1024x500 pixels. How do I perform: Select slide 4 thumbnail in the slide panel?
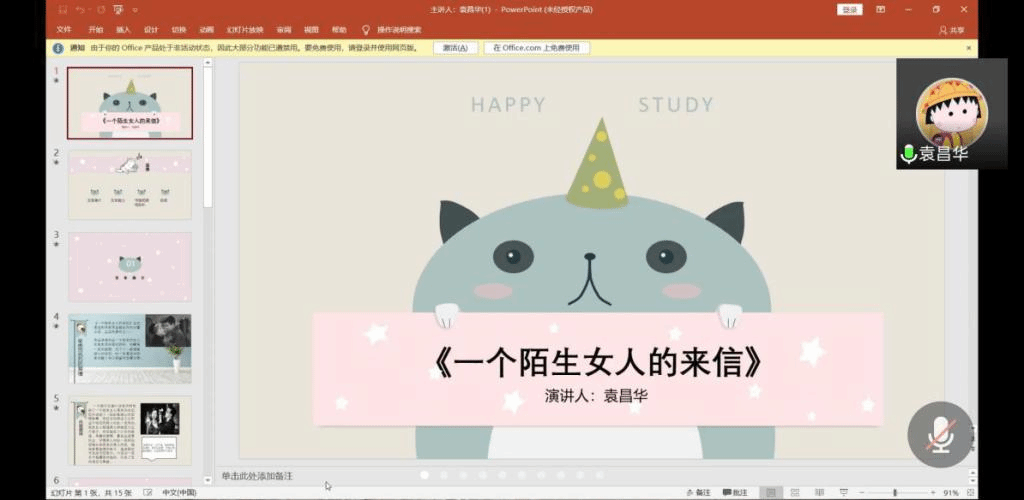[x=129, y=349]
